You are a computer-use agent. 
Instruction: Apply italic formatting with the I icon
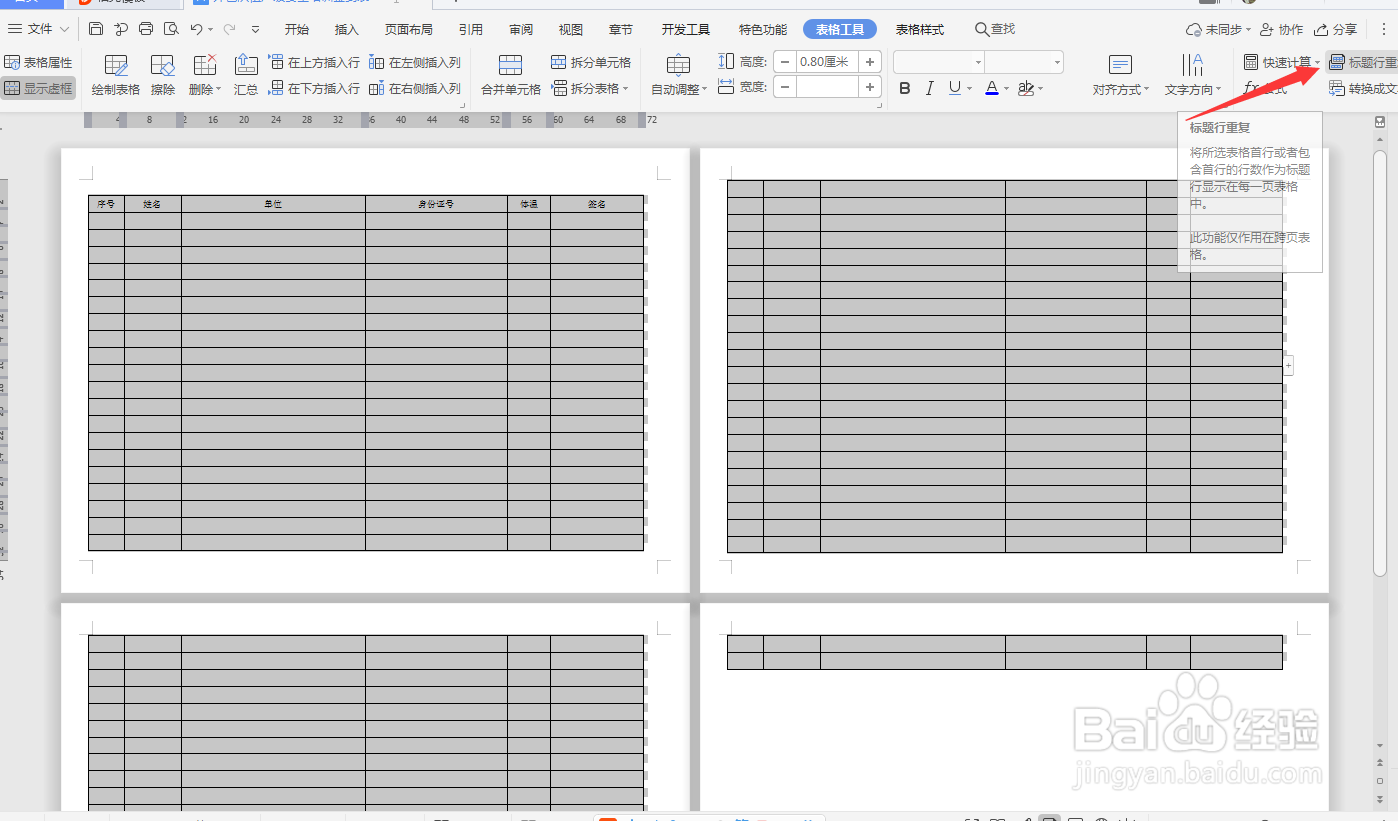pyautogui.click(x=930, y=89)
